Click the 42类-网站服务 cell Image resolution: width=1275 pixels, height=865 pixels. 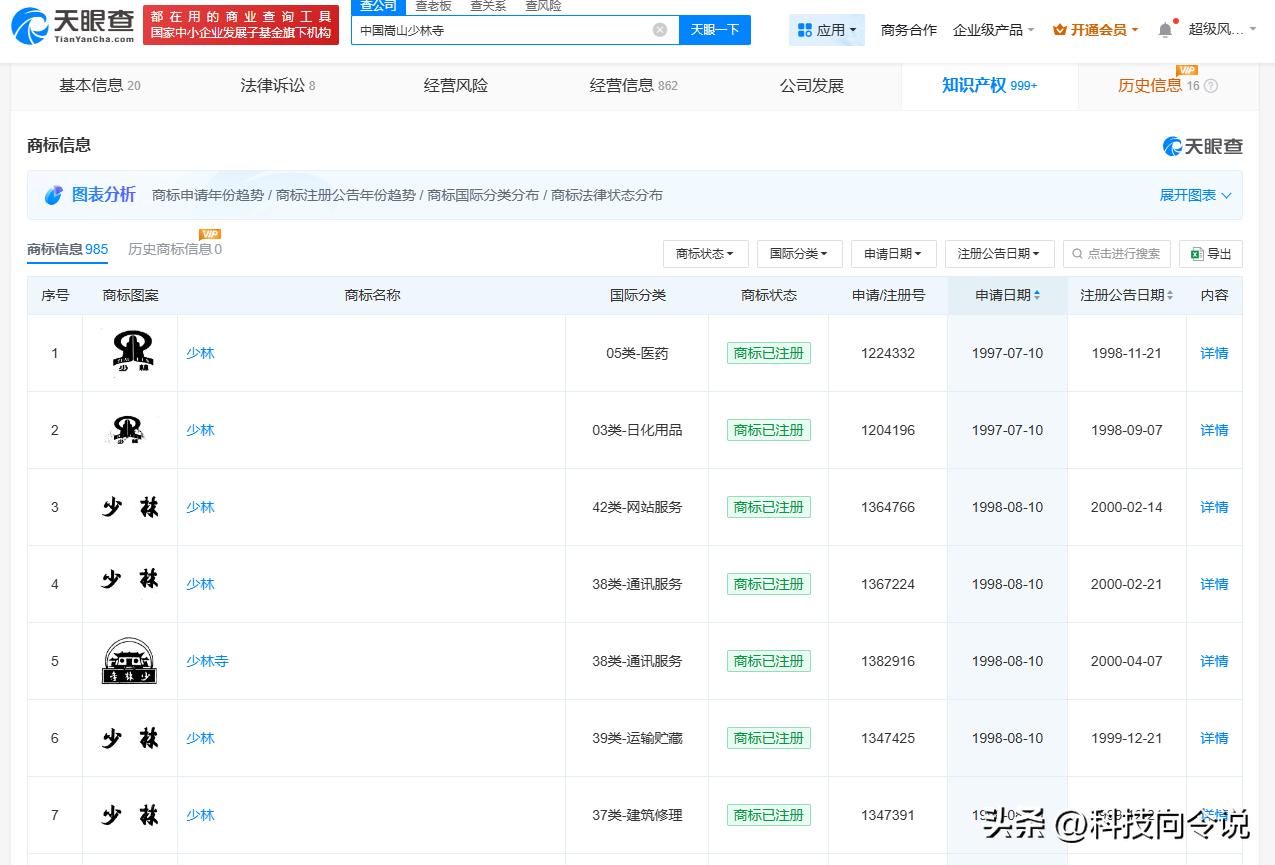click(637, 507)
